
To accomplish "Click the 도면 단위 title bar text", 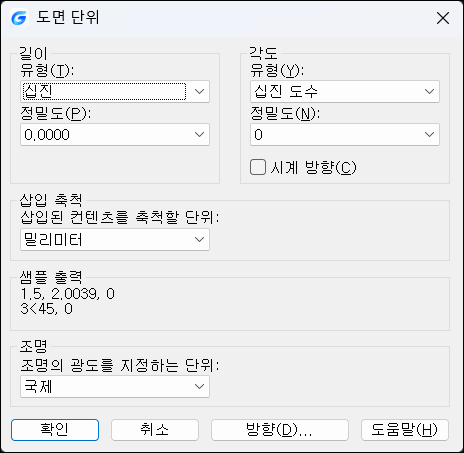I will coord(68,17).
